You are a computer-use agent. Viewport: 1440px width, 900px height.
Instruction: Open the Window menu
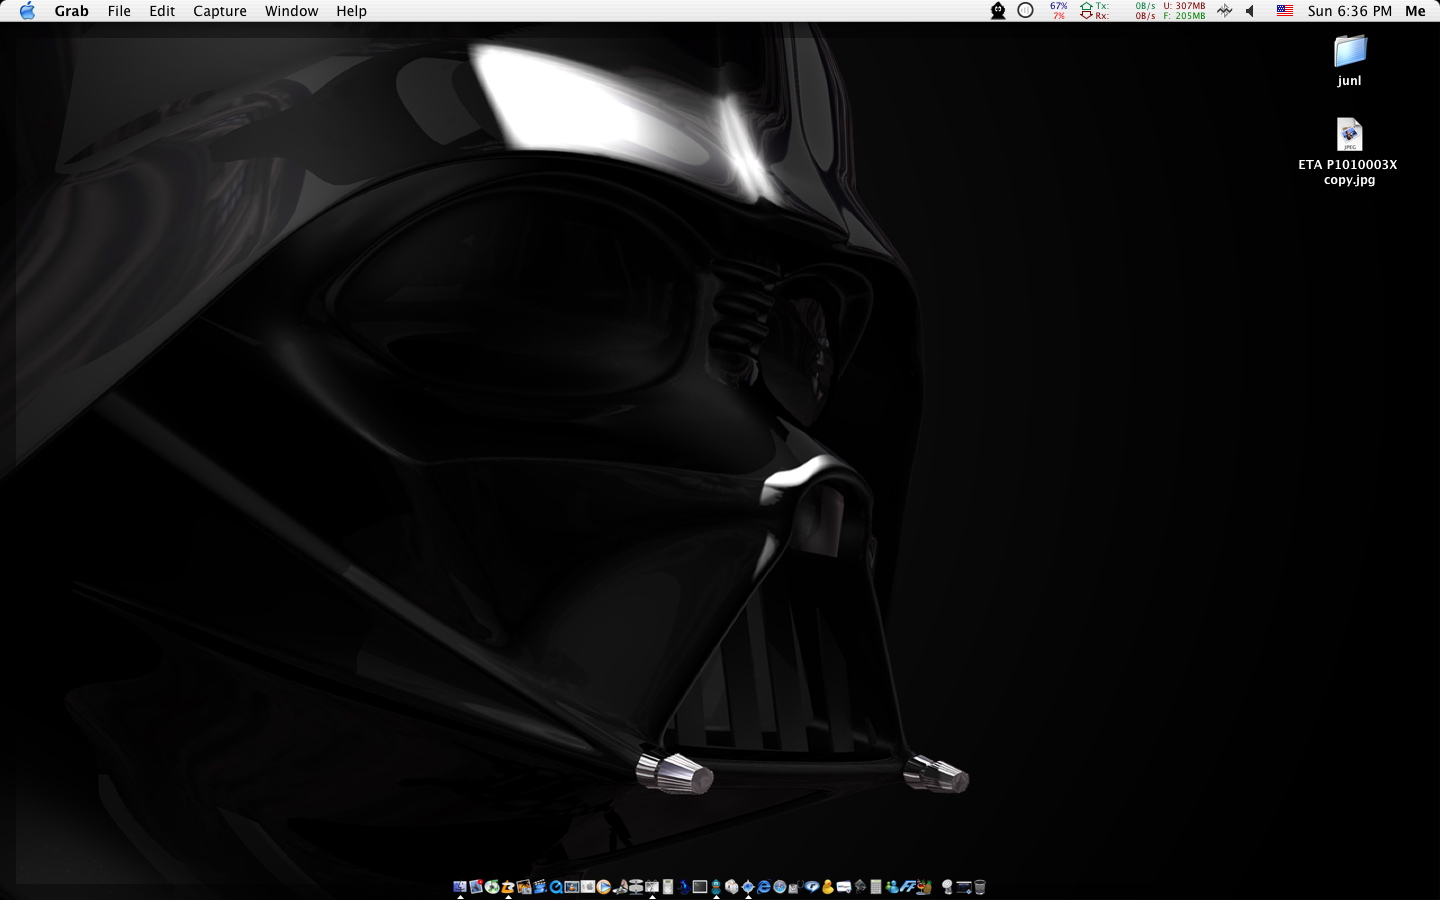pos(291,11)
